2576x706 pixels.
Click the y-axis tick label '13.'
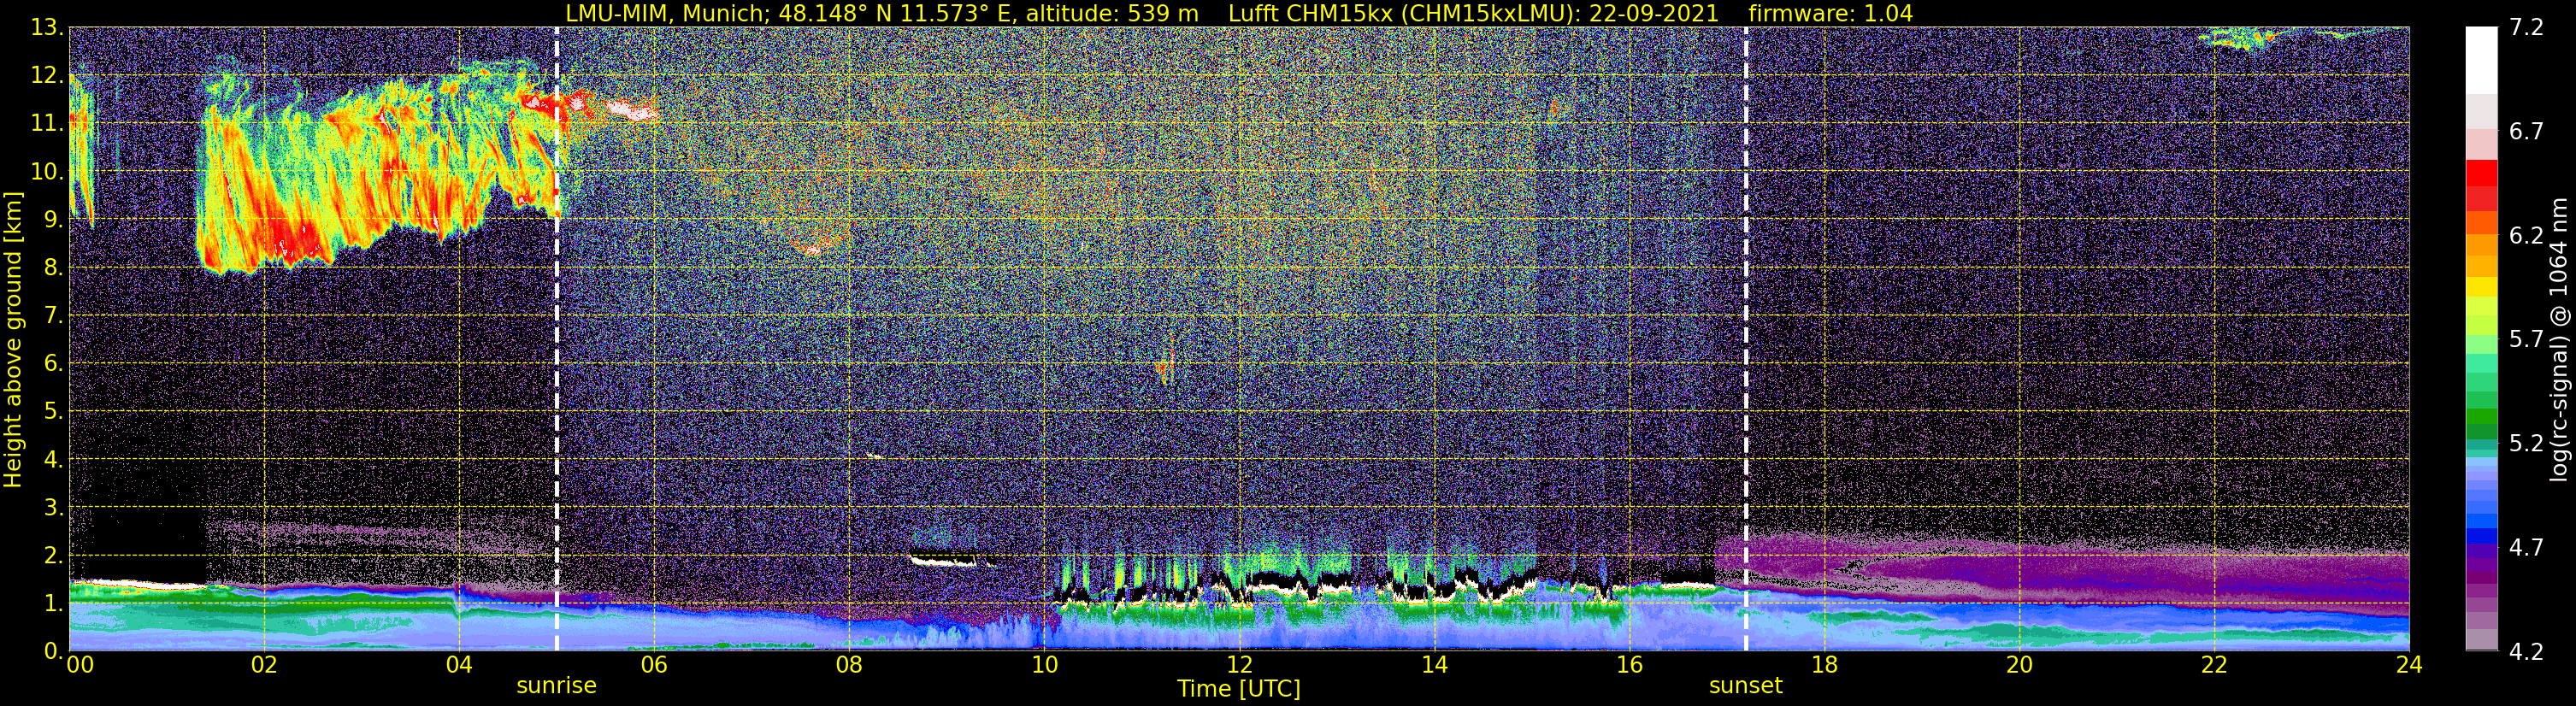click(46, 28)
